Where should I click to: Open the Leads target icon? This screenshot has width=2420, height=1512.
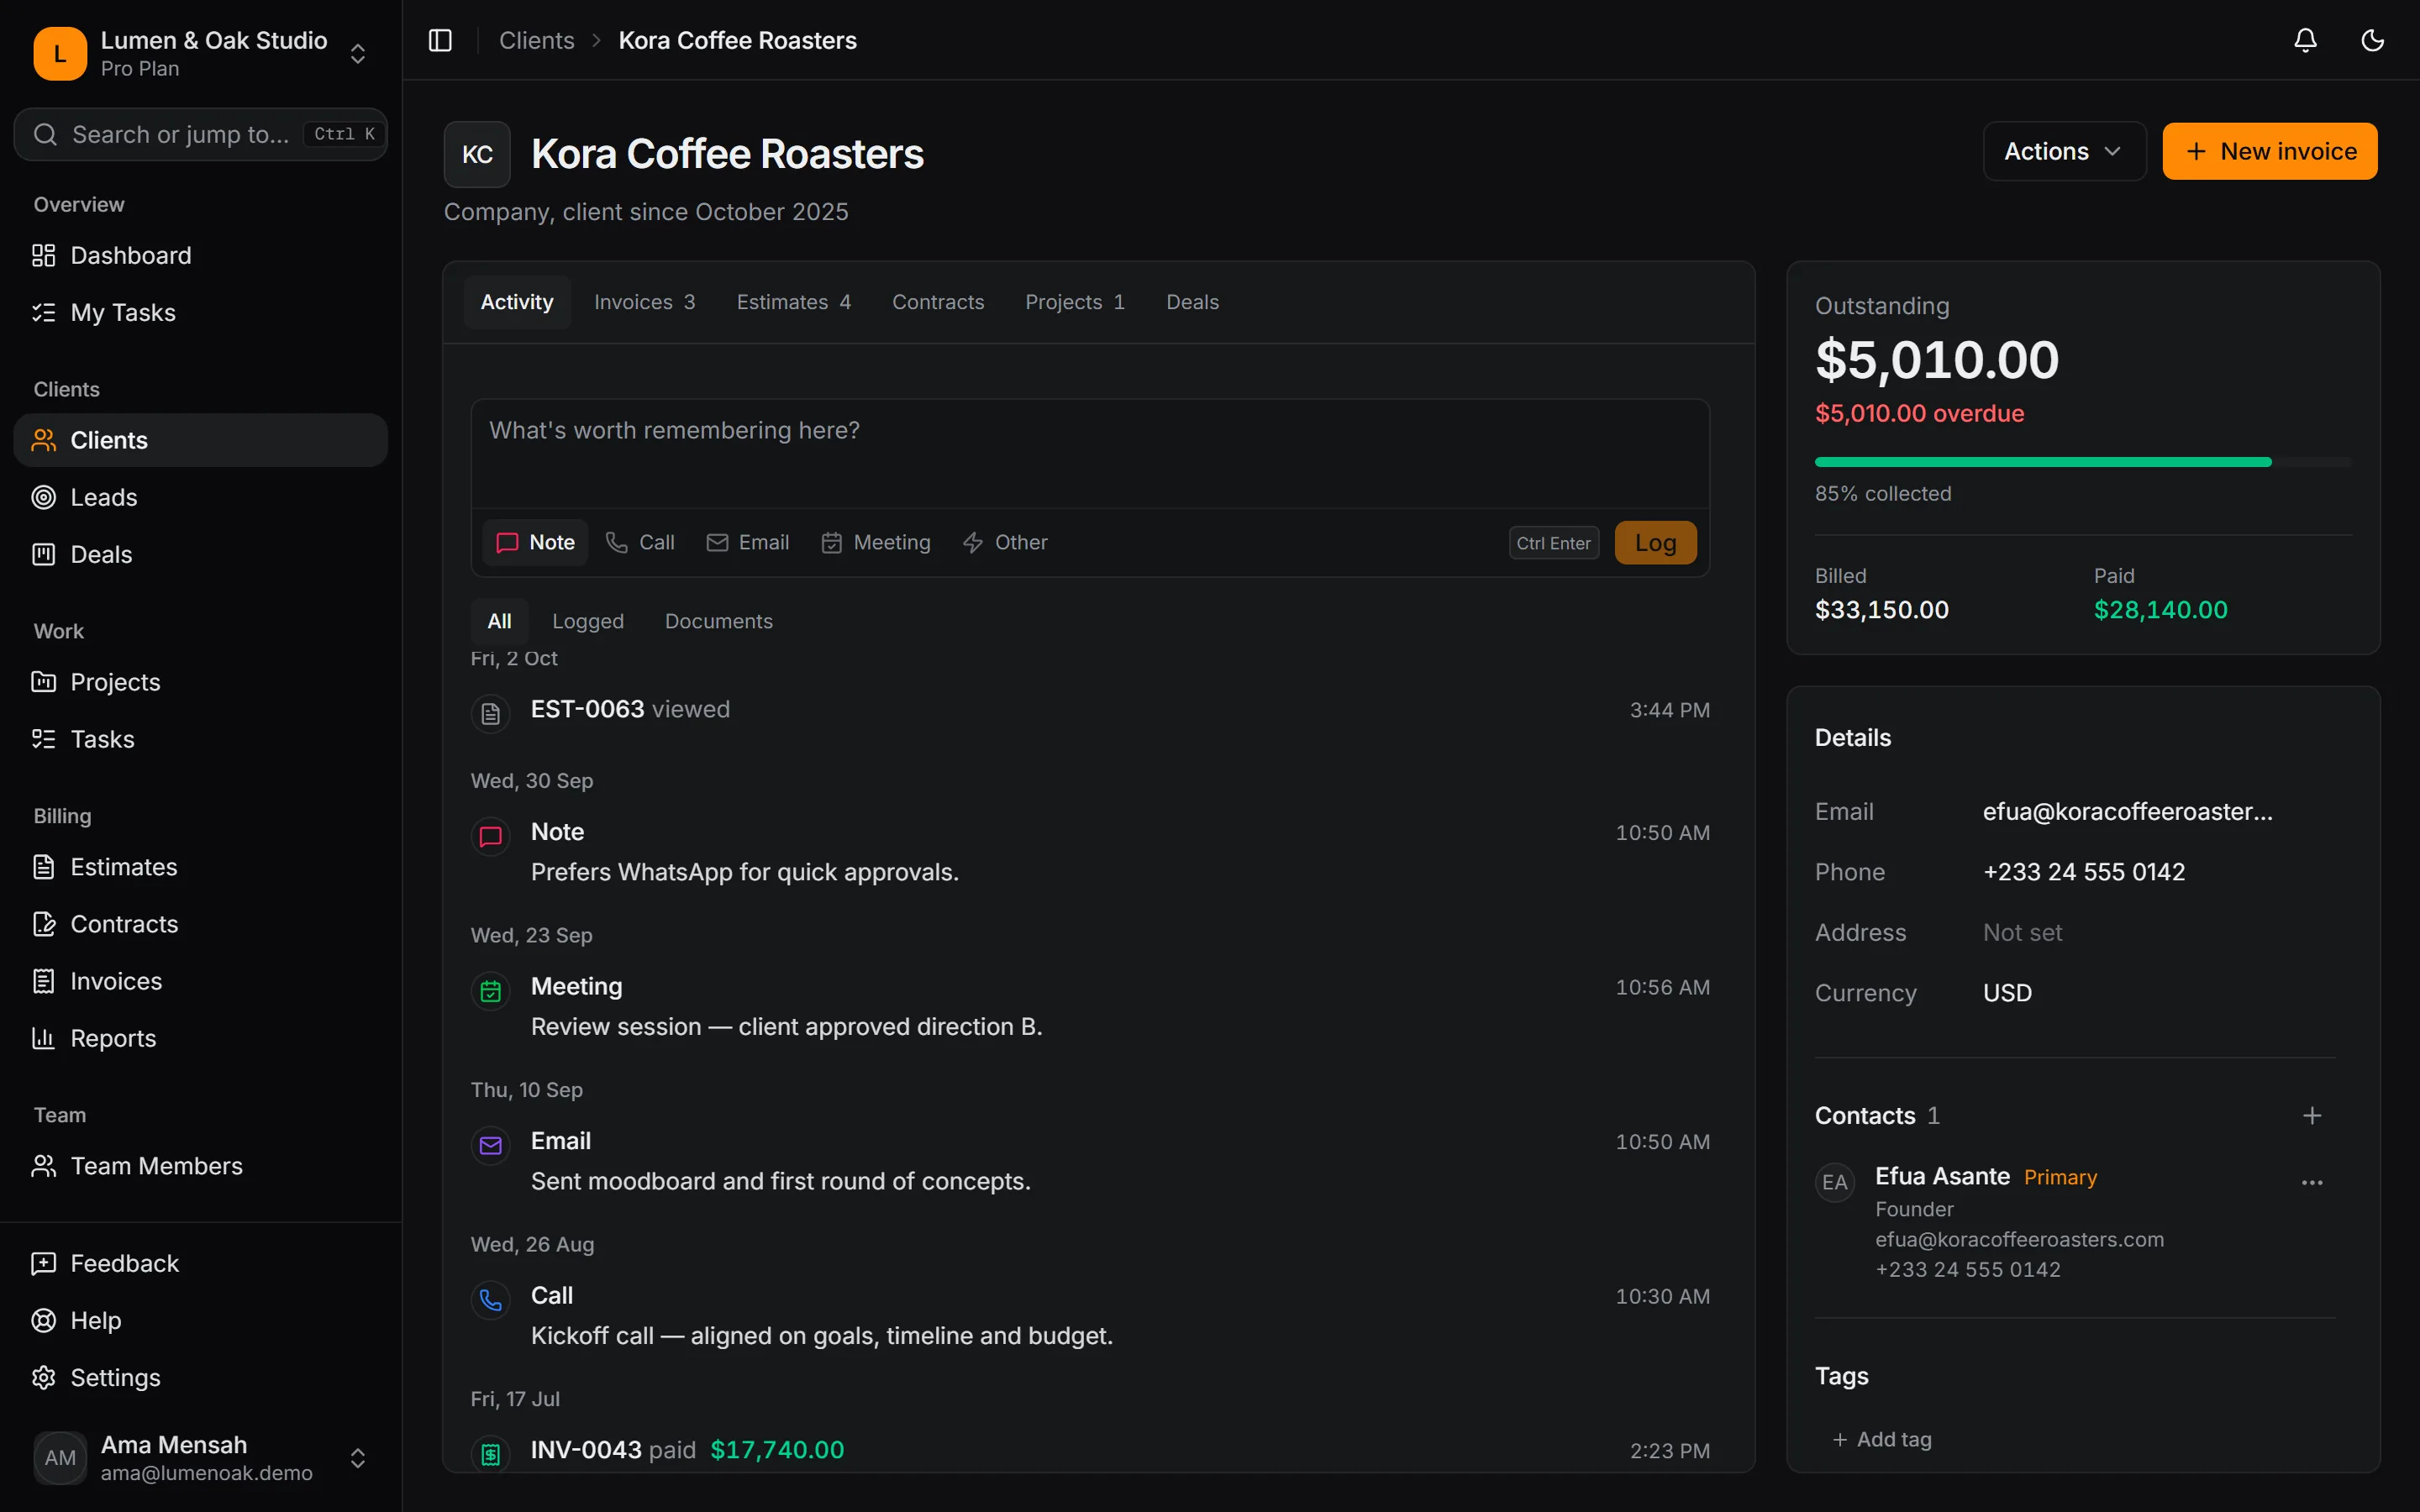coord(43,497)
